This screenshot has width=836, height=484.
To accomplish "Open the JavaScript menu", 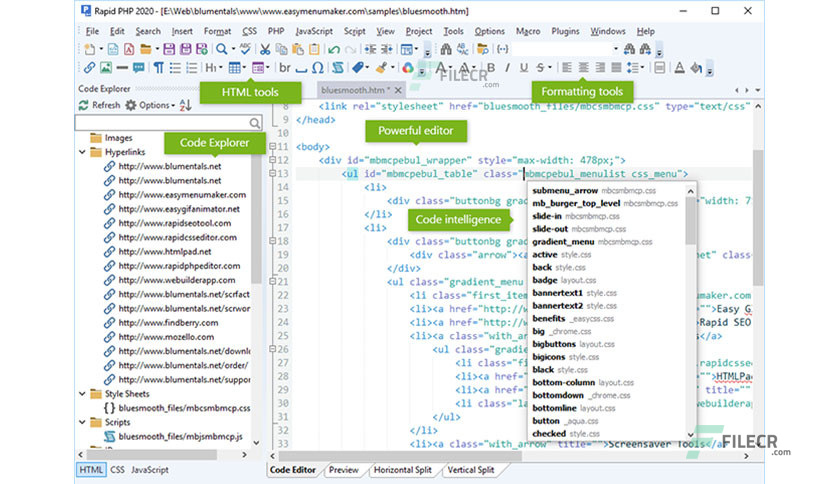I will 314,31.
